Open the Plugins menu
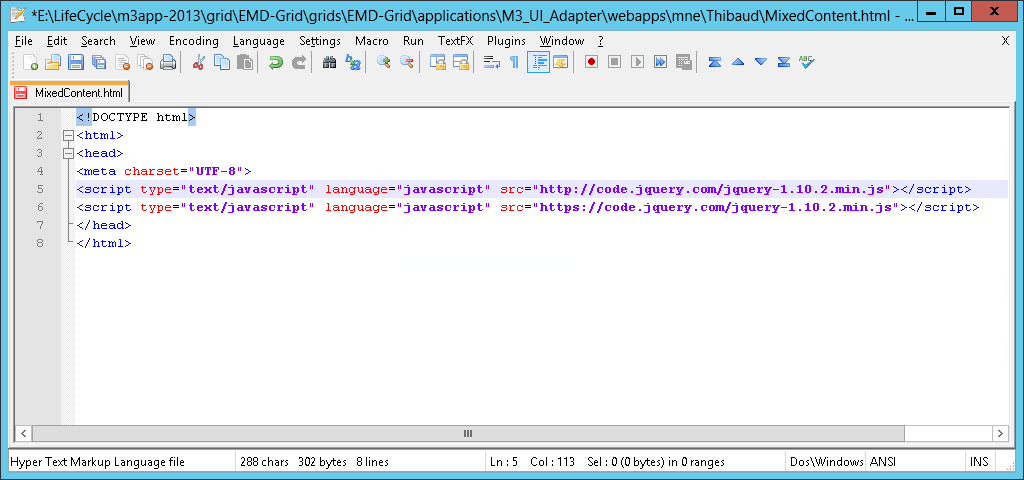The height and width of the screenshot is (480, 1024). 506,41
